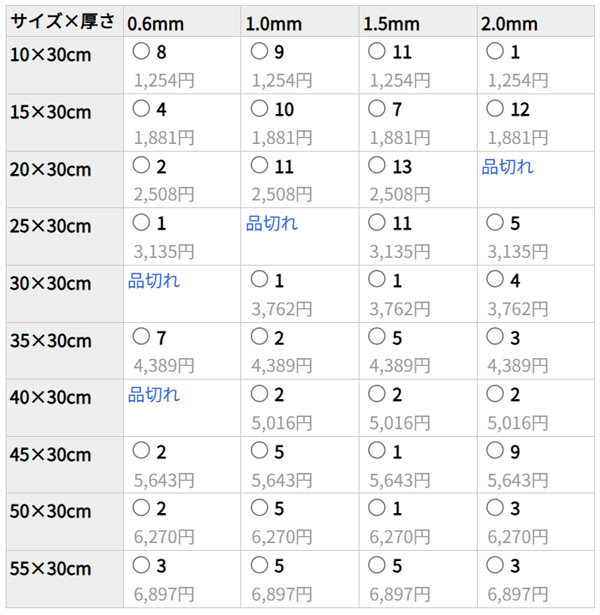The height and width of the screenshot is (615, 600).
Task: Choose the 10×30cm 1.5mm option
Action: pyautogui.click(x=377, y=51)
